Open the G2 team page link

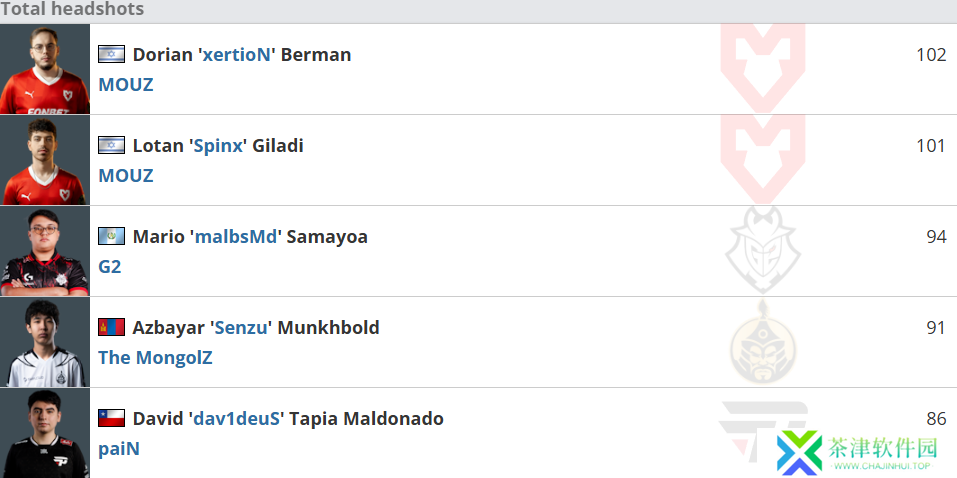click(110, 266)
